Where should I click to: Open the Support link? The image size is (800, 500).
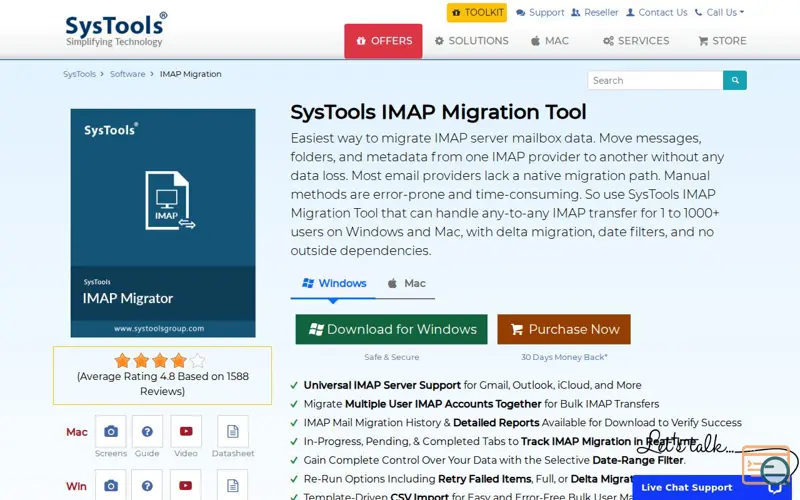[540, 12]
